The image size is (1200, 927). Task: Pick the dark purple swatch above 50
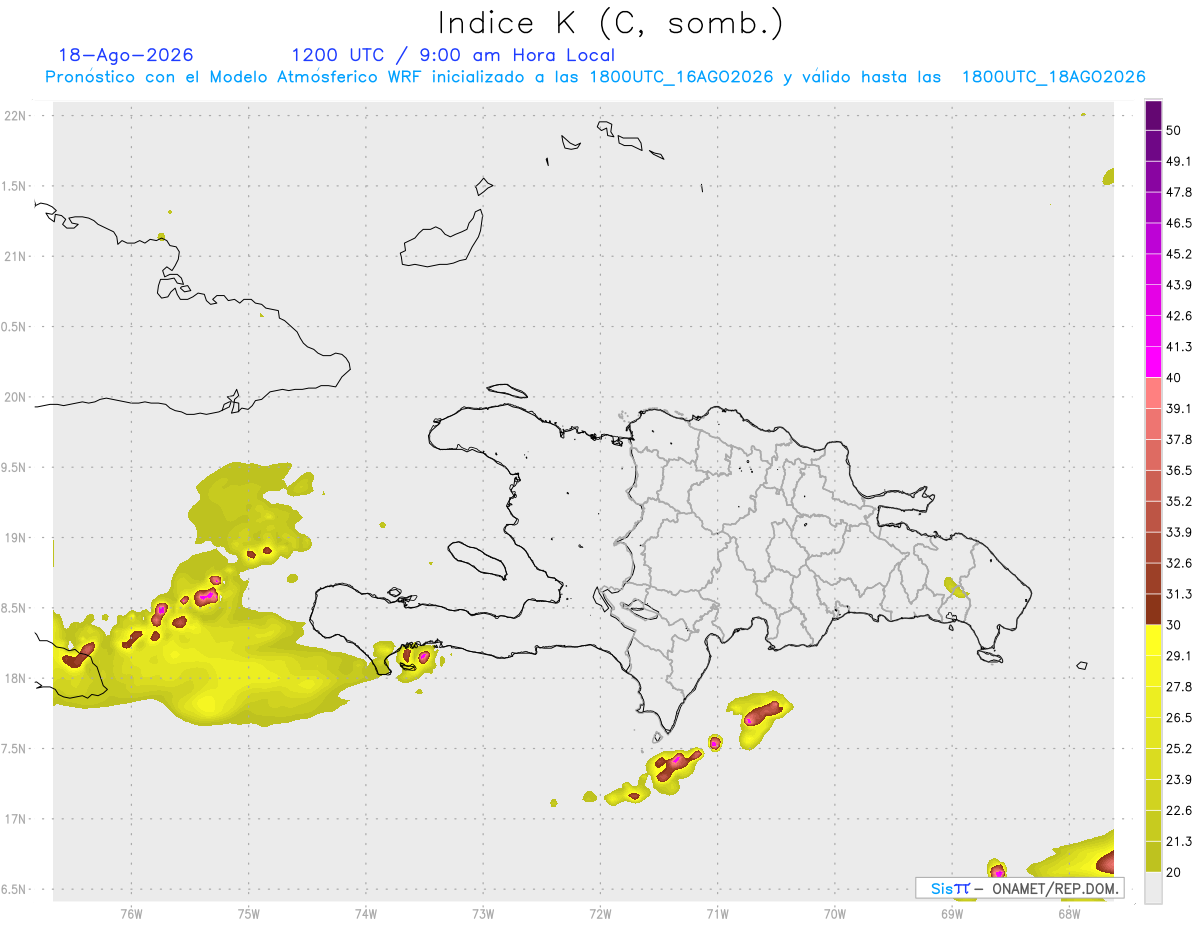tap(1153, 116)
